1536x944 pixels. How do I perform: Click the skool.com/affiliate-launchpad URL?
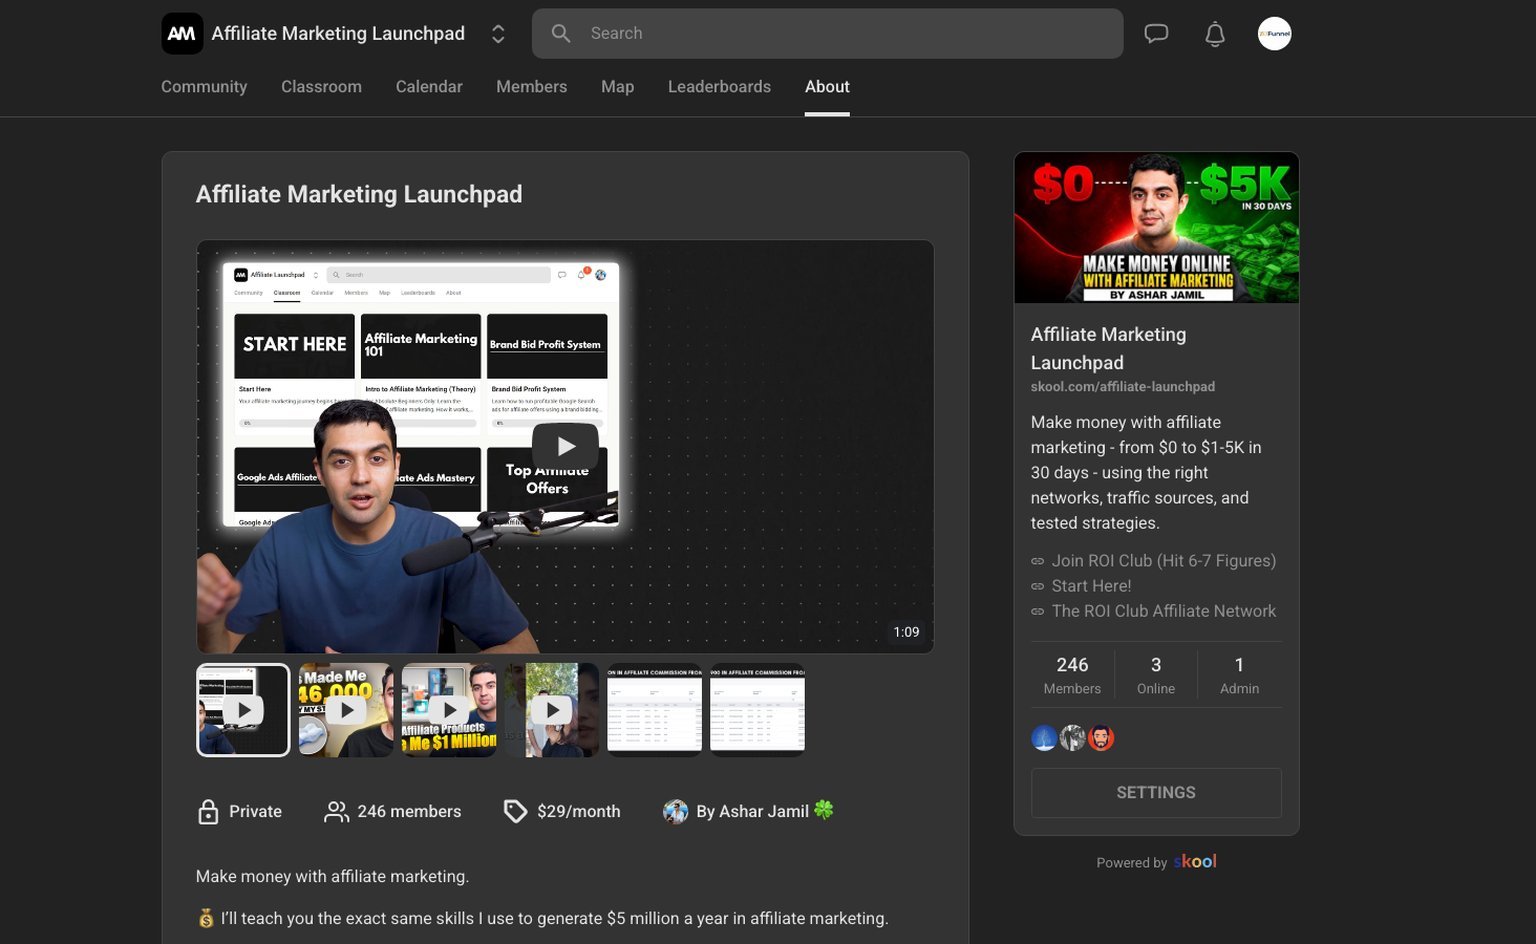pyautogui.click(x=1123, y=386)
